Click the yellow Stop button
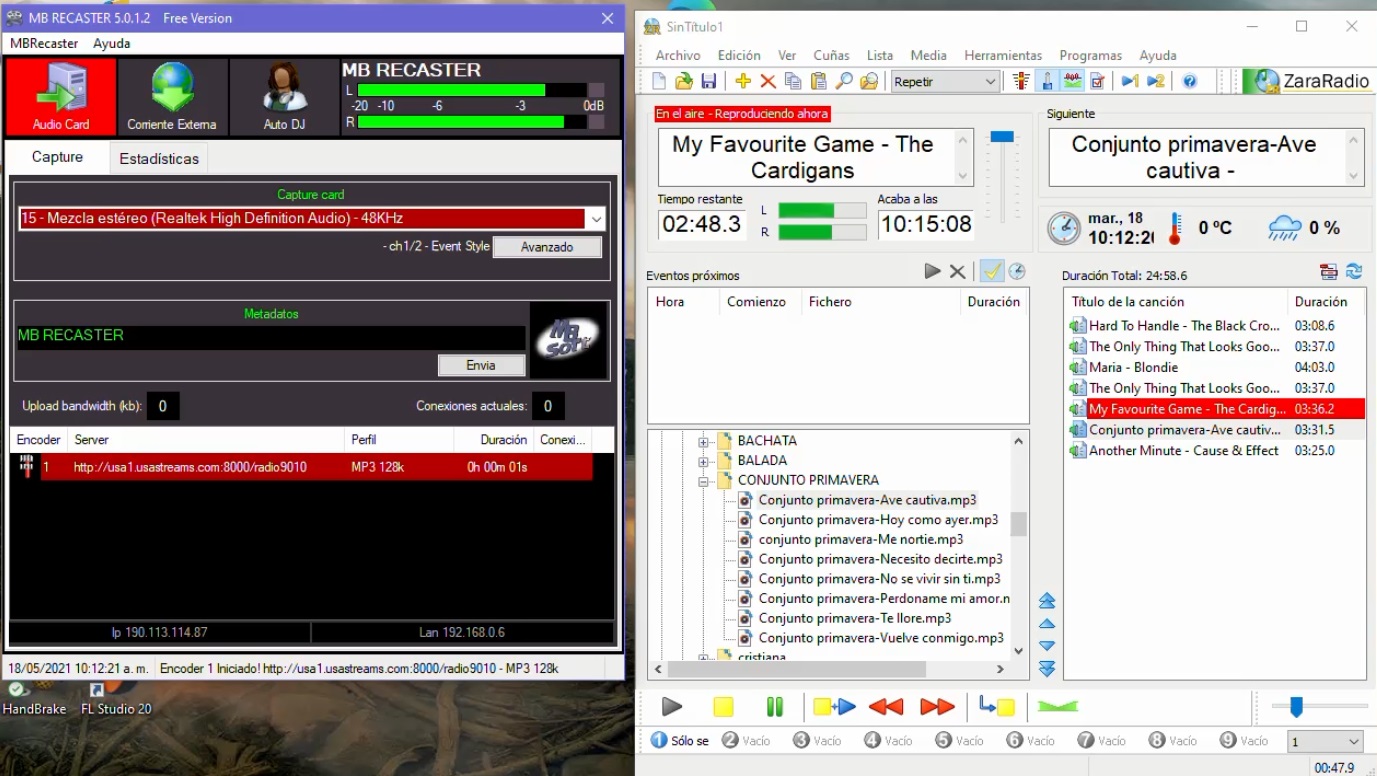Screen dimensions: 1377x776 click(723, 707)
